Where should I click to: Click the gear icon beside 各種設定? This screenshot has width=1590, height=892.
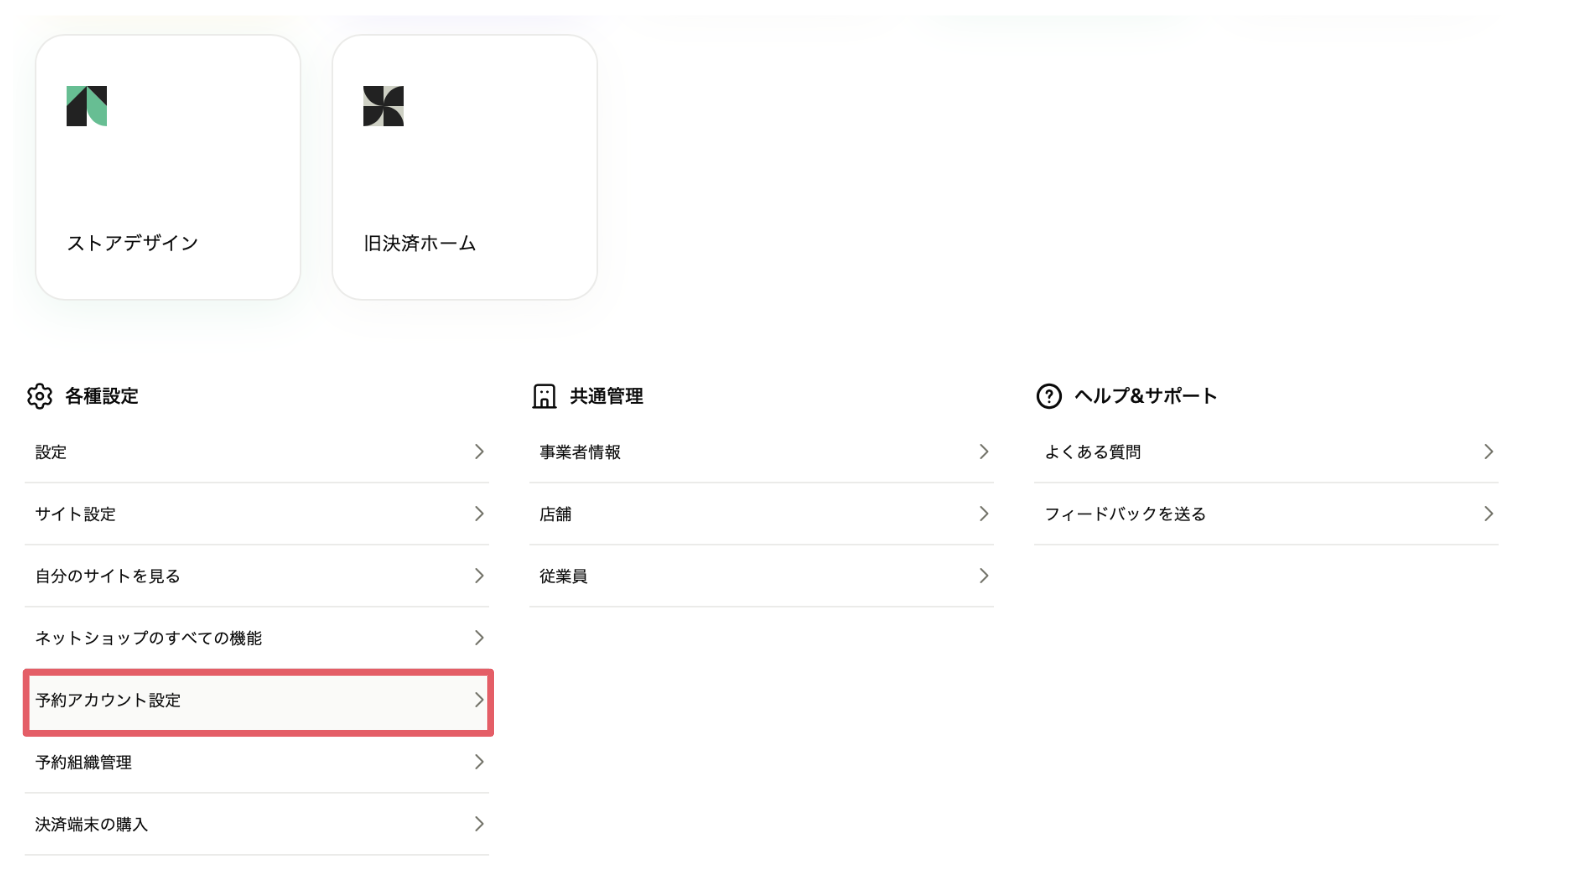pyautogui.click(x=40, y=396)
